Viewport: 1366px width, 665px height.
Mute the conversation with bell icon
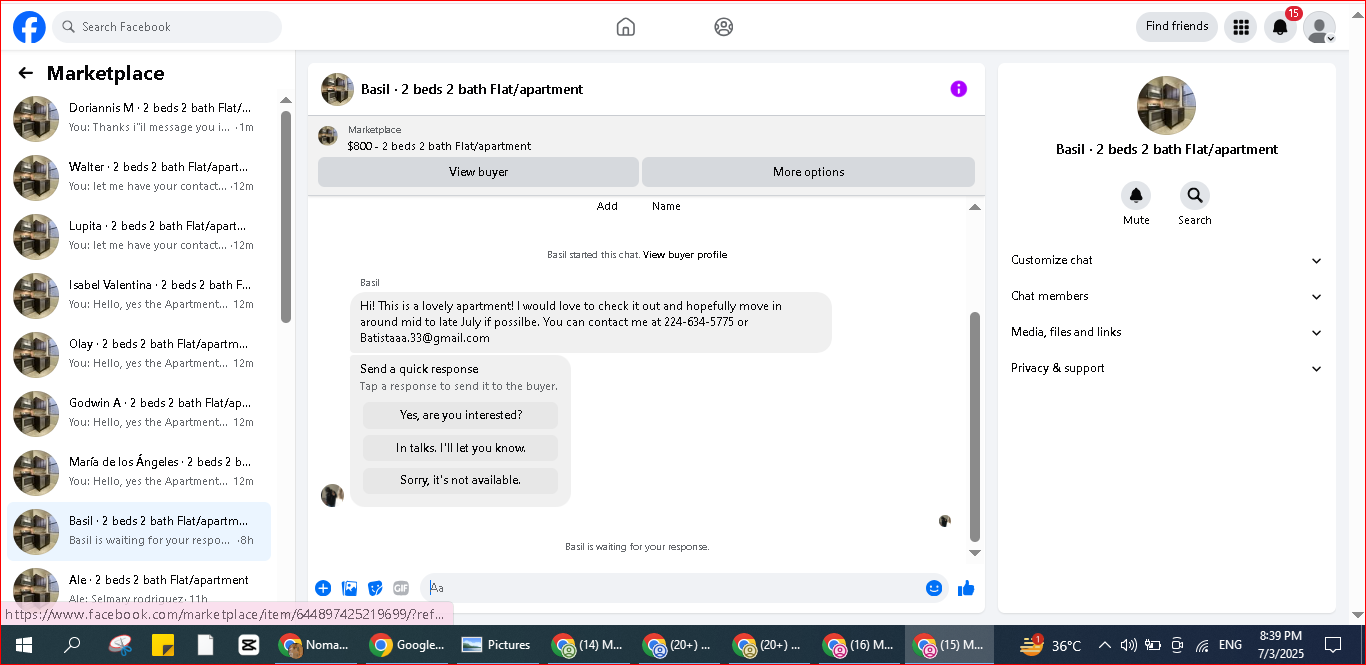[x=1136, y=195]
